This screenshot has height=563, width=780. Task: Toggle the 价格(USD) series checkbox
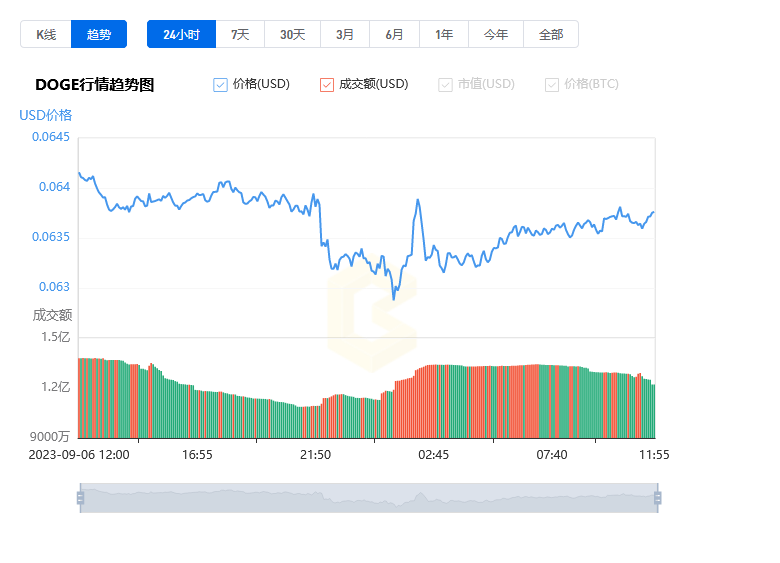pyautogui.click(x=220, y=85)
